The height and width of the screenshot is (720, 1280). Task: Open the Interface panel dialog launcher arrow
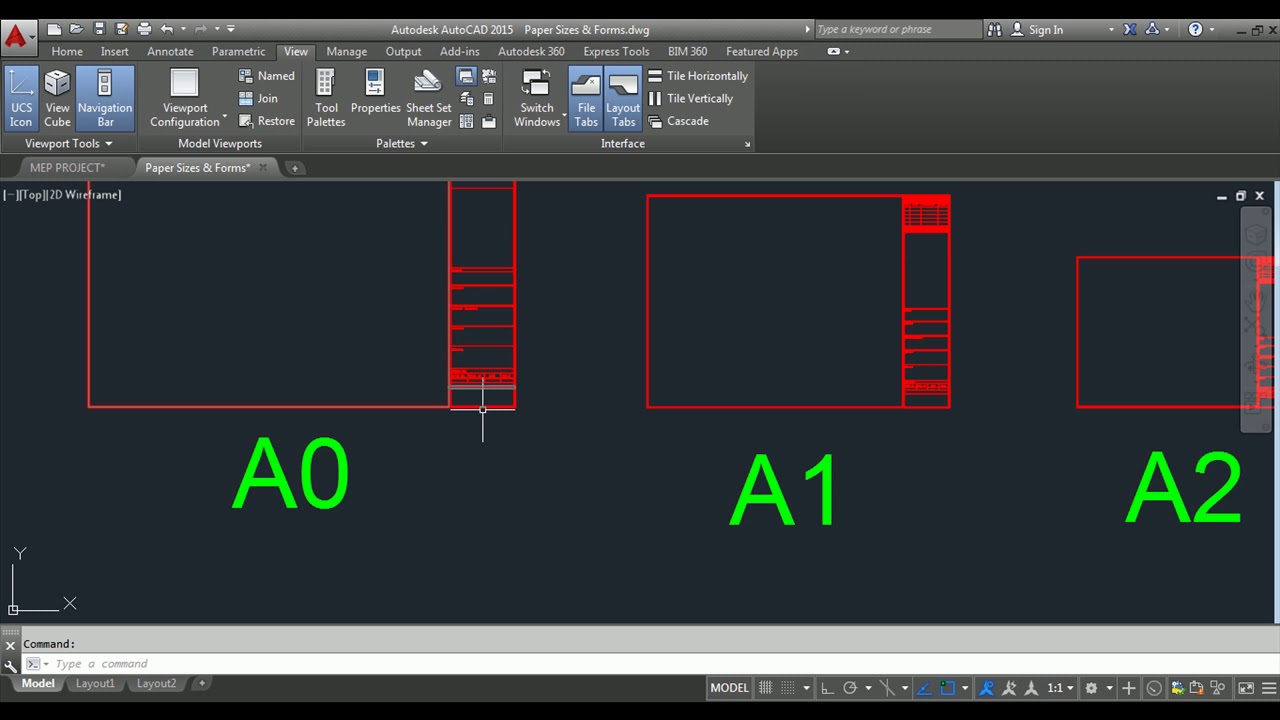tap(747, 145)
